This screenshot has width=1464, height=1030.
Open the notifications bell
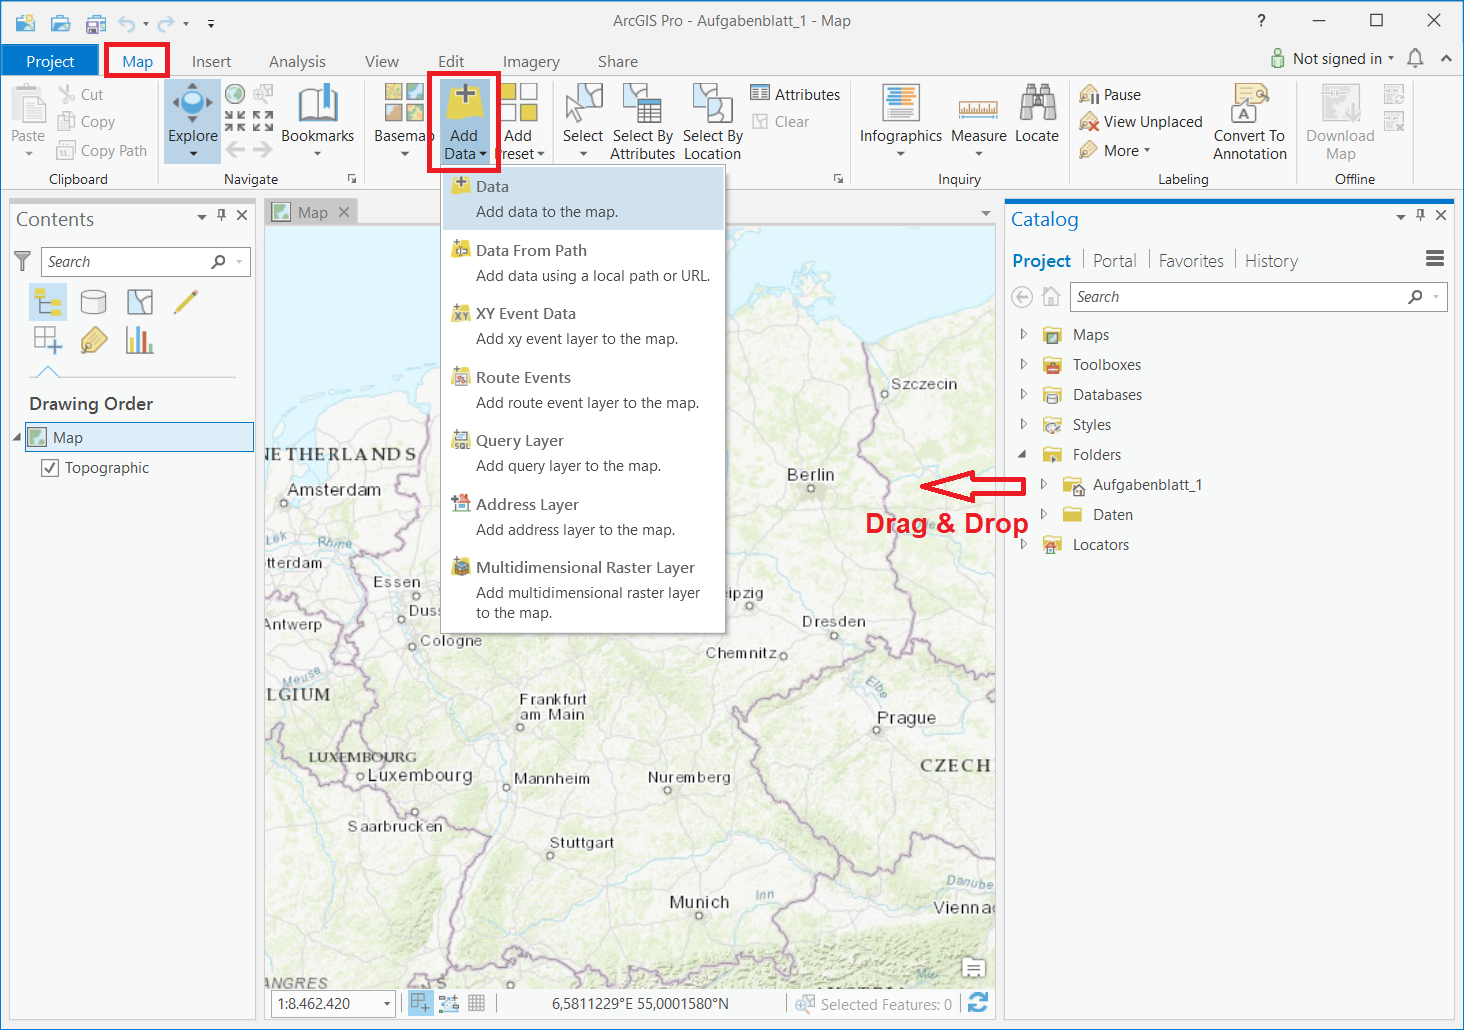(1415, 59)
